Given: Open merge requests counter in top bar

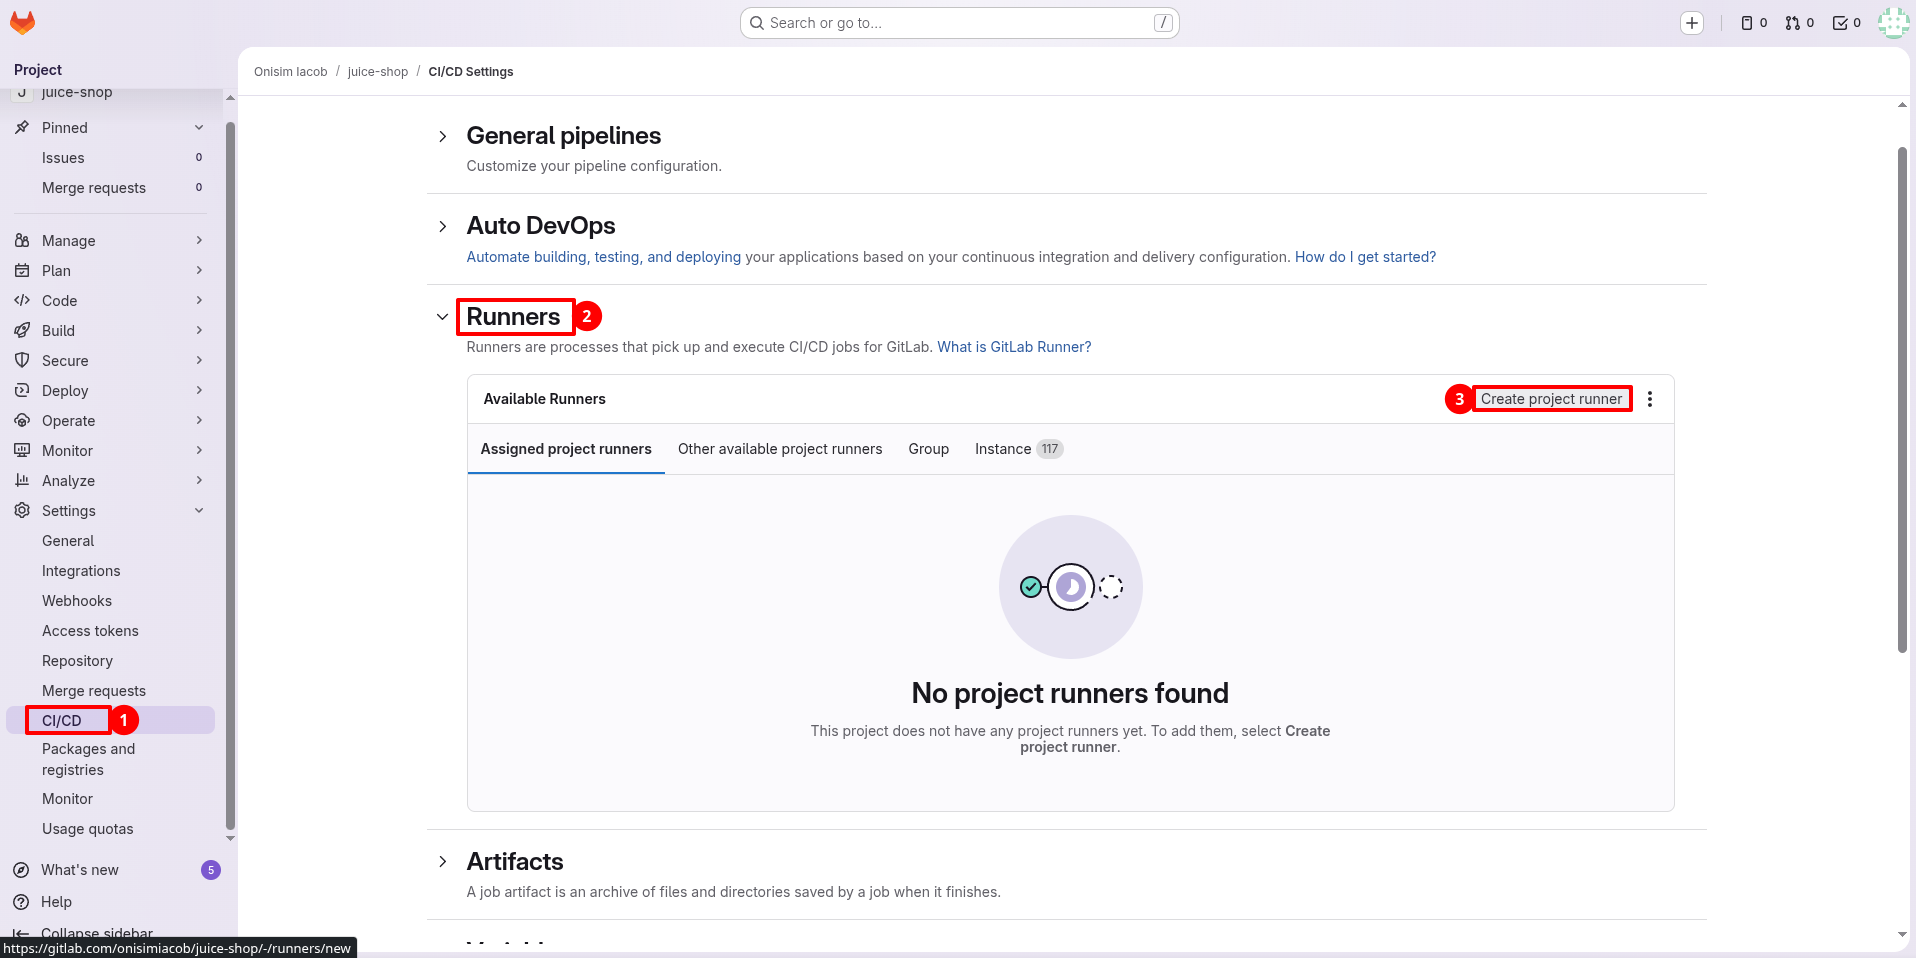Looking at the screenshot, I should [1799, 23].
